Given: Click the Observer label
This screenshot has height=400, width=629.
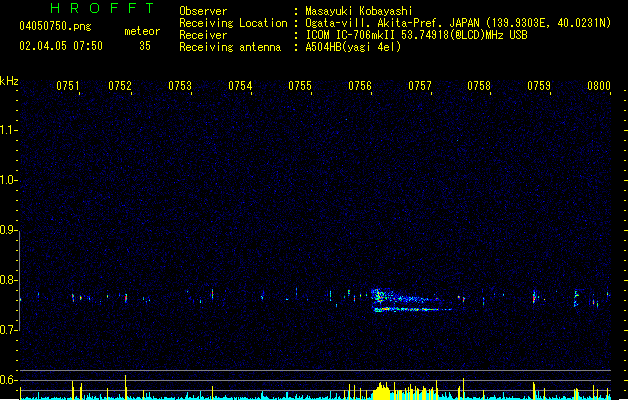Looking at the screenshot, I should coord(203,11).
